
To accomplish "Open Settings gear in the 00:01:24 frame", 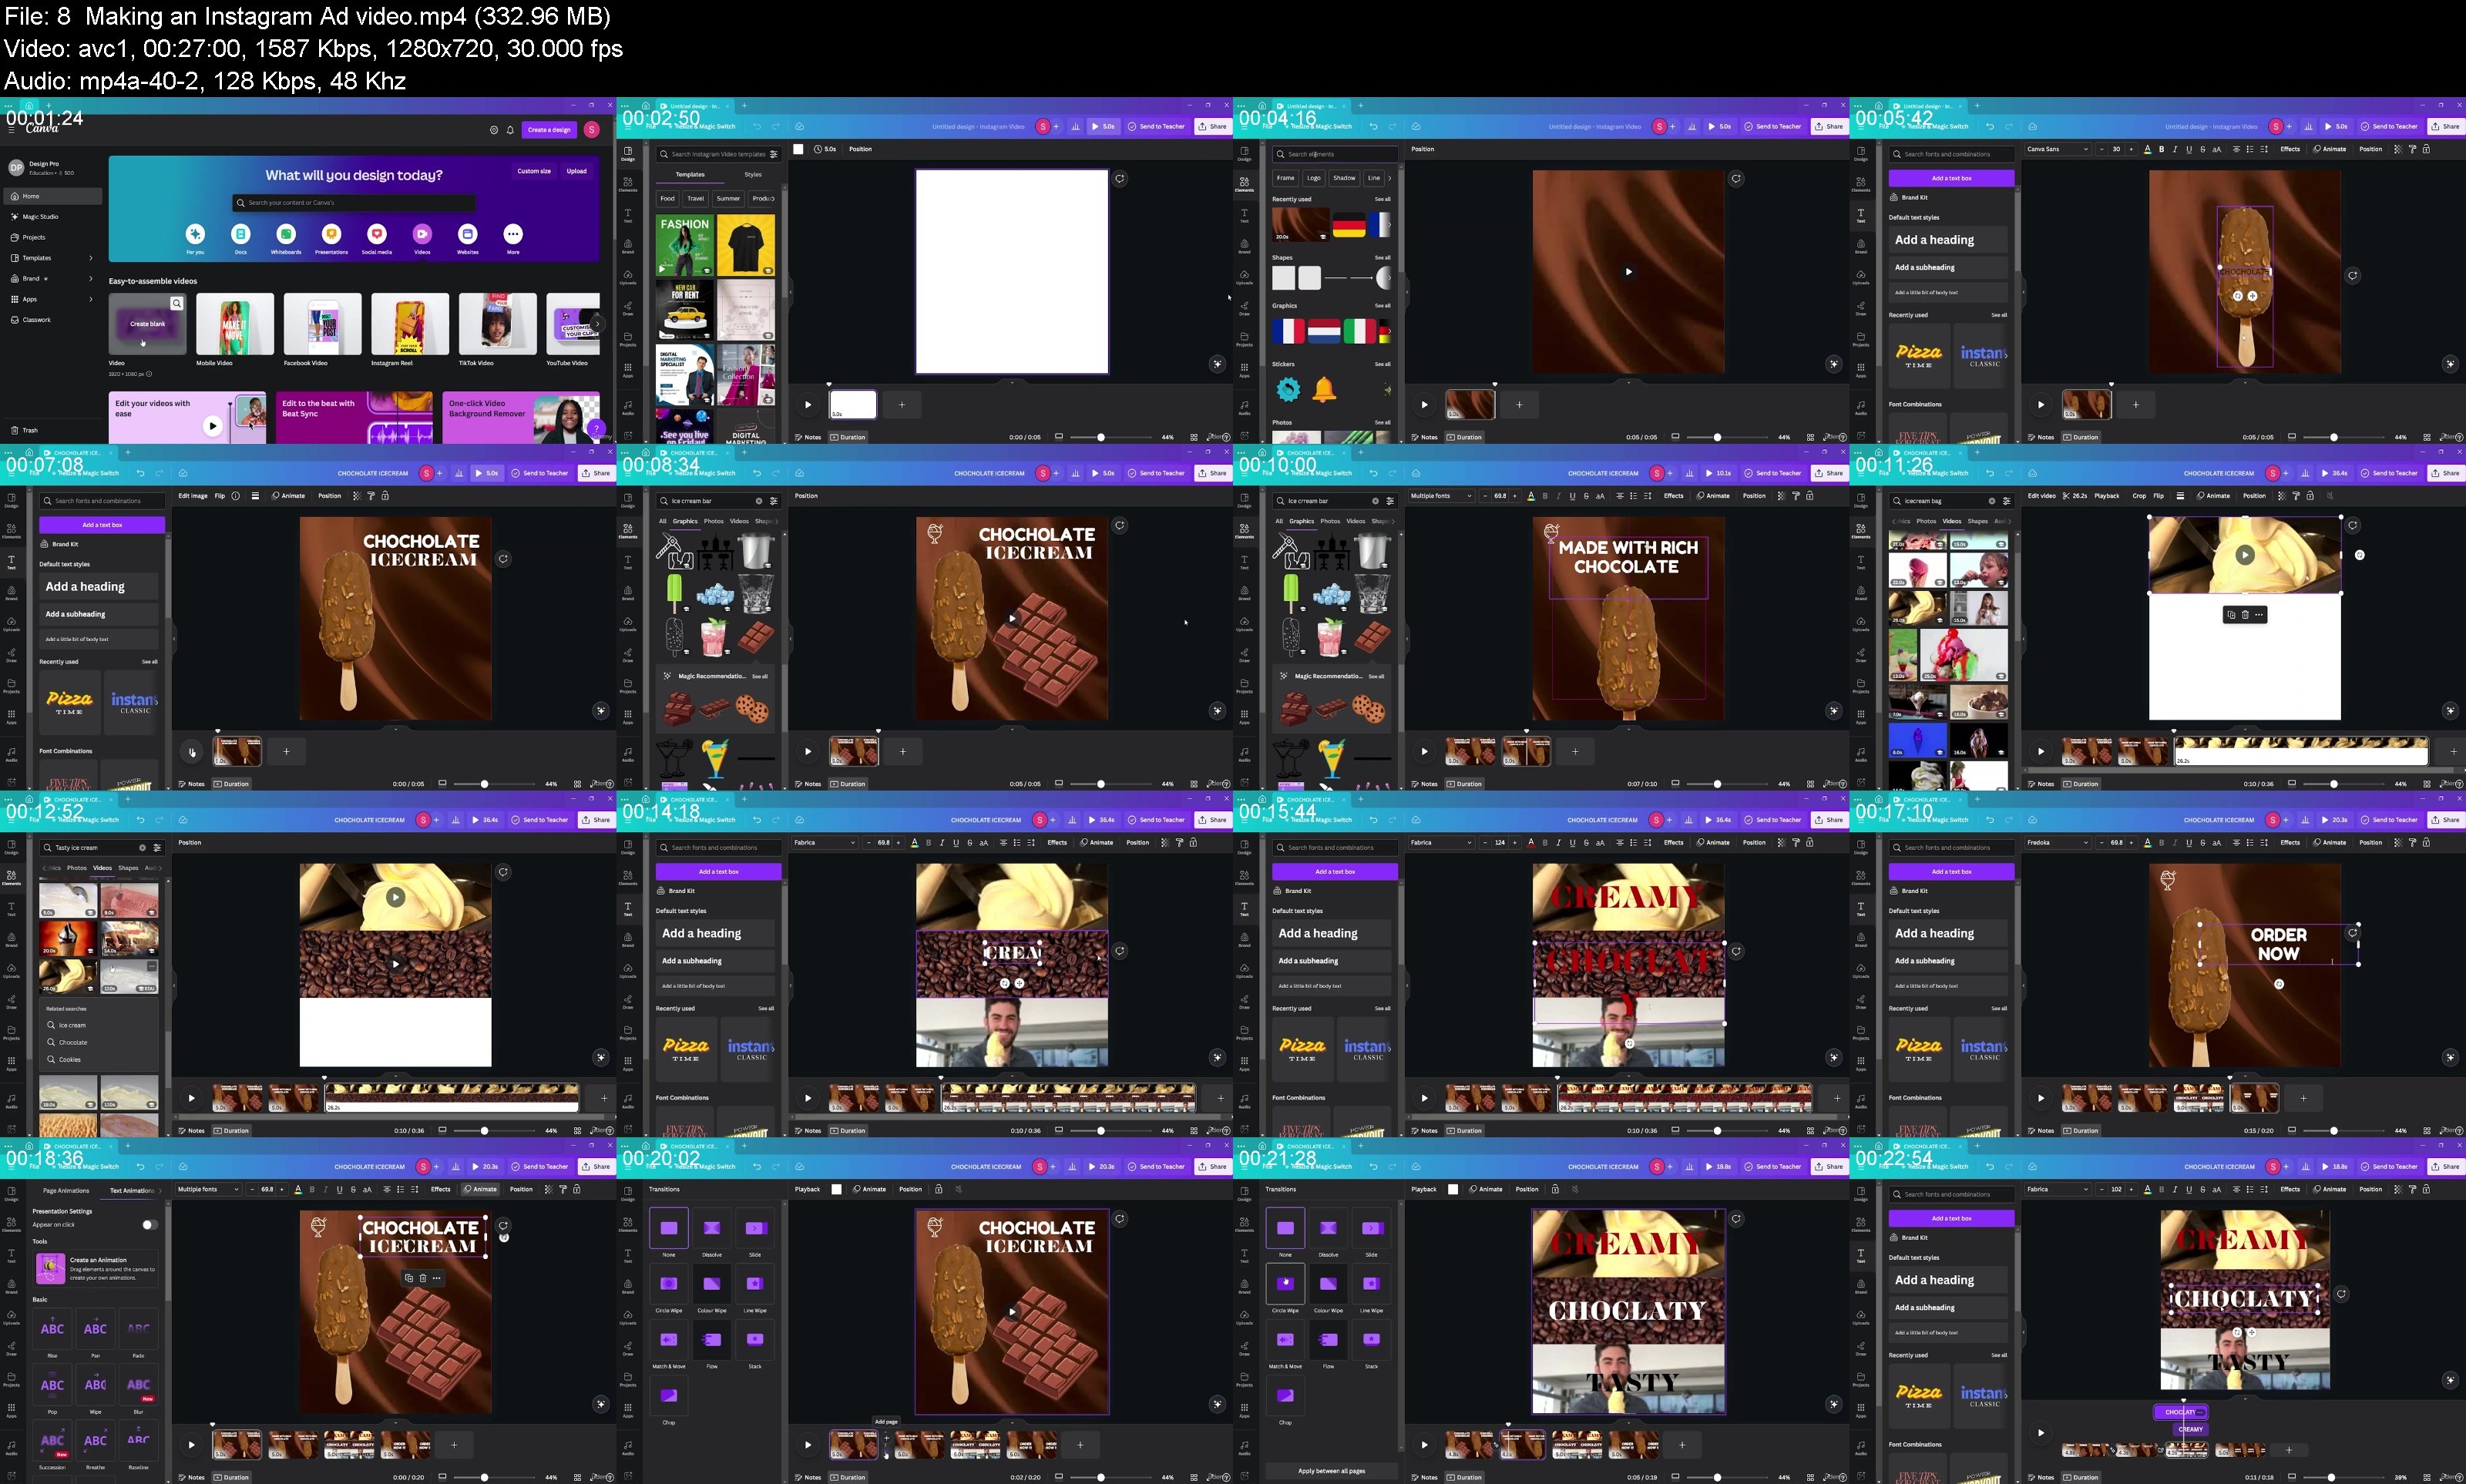I will pyautogui.click(x=494, y=130).
